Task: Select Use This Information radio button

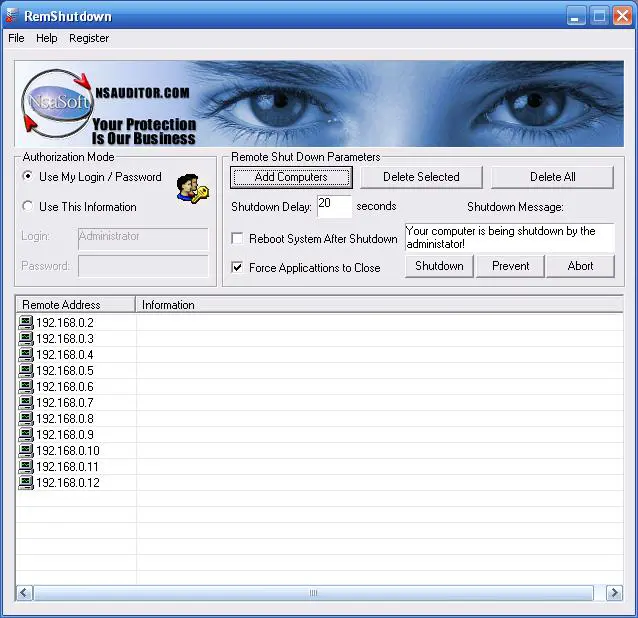Action: [28, 207]
